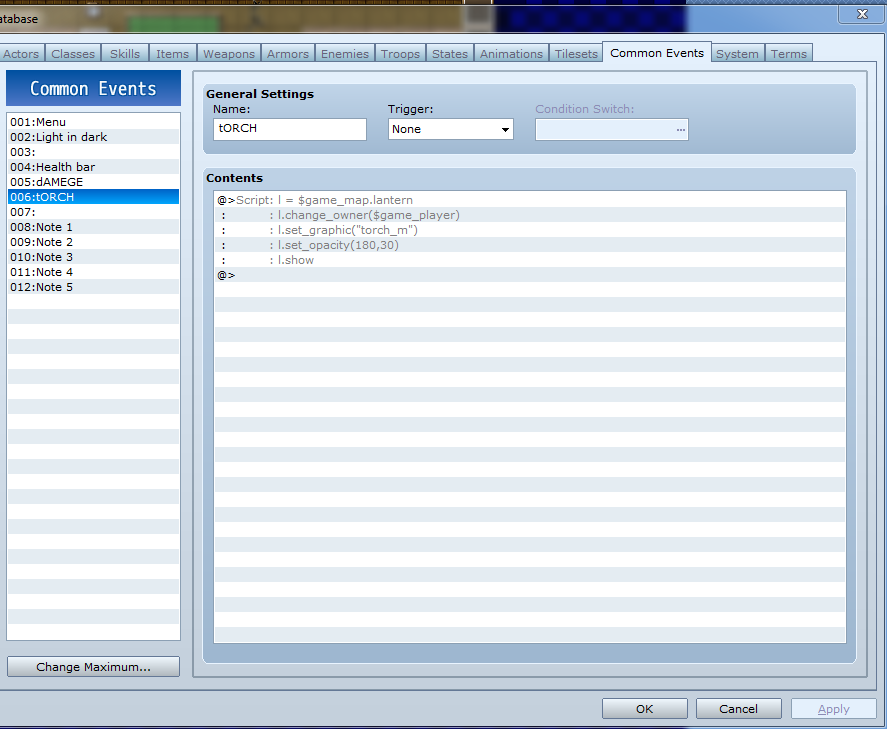Select common event 009:Note 2
This screenshot has height=729, width=887.
[x=93, y=241]
